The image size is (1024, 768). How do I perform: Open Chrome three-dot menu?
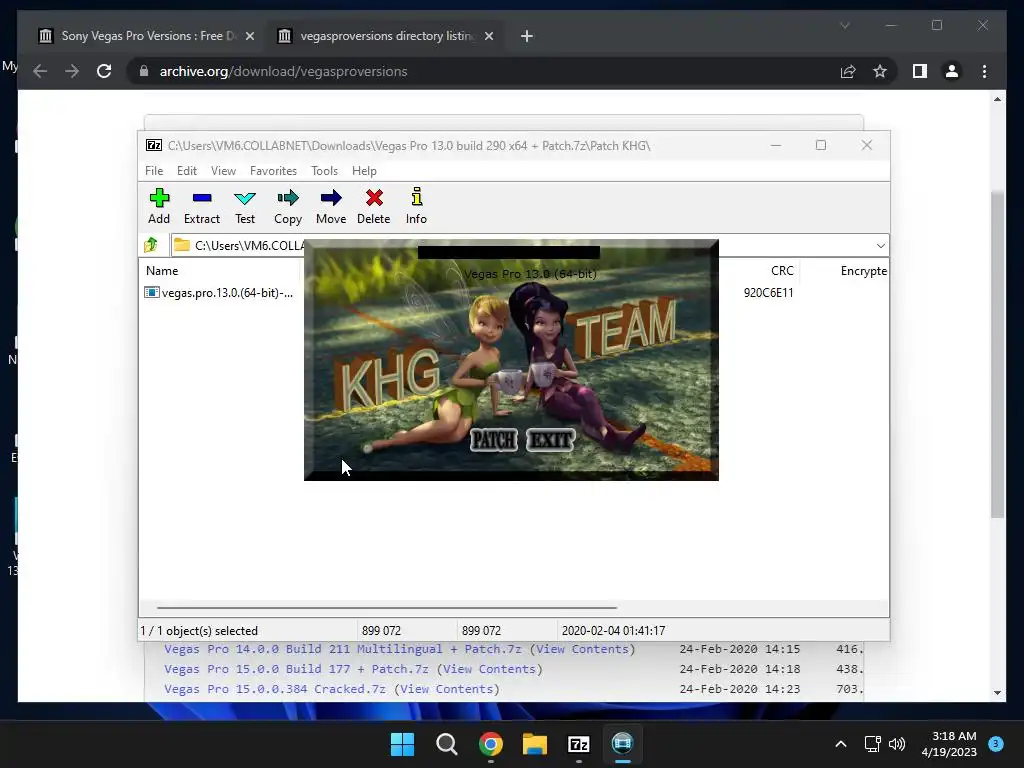click(984, 71)
